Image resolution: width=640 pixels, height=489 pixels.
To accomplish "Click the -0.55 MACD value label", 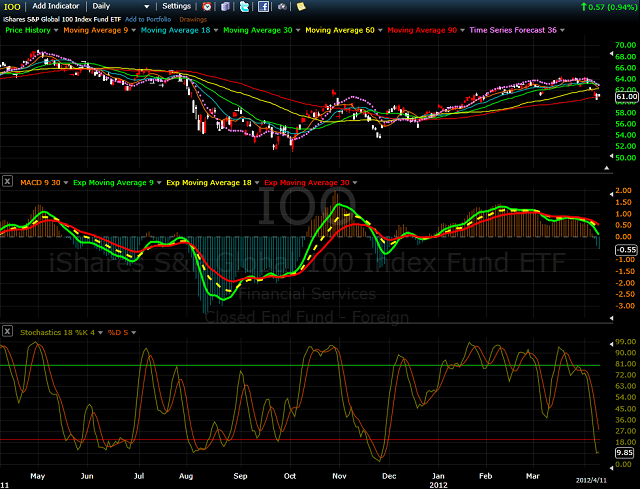I will click(627, 250).
